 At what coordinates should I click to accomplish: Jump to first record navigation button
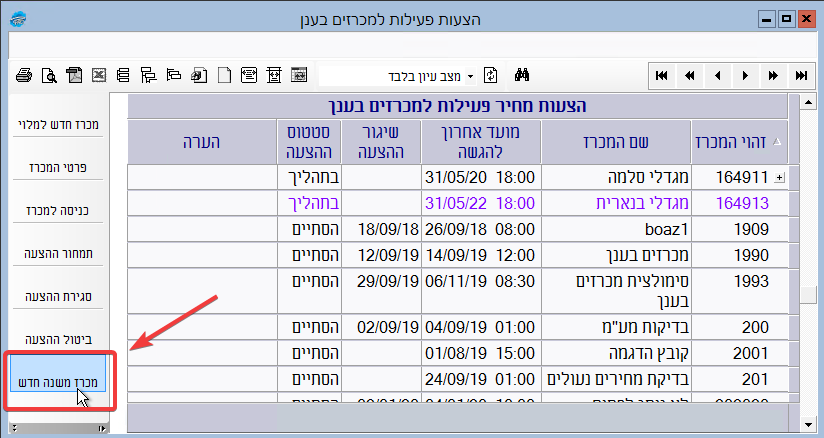(x=662, y=75)
